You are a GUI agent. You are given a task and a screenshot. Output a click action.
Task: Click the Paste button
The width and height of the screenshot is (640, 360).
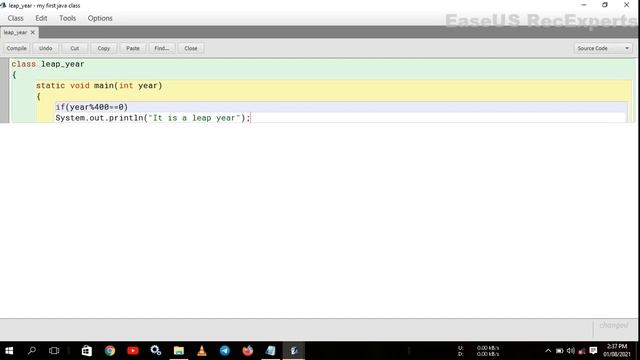click(133, 48)
